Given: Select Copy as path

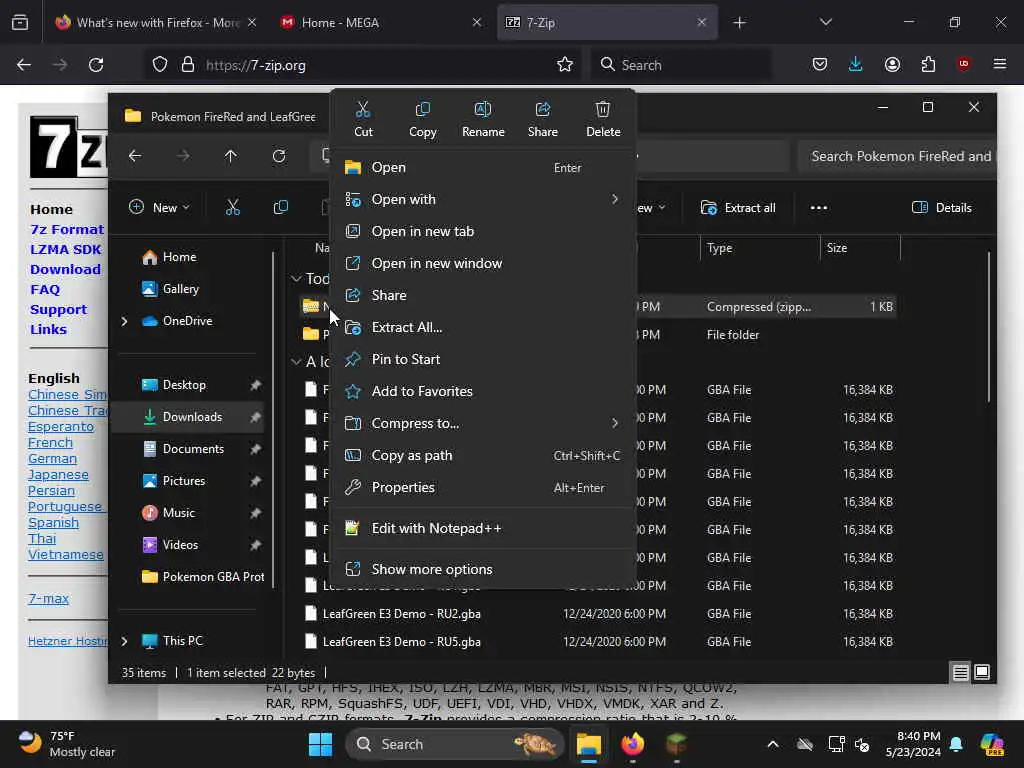Looking at the screenshot, I should 483,455.
